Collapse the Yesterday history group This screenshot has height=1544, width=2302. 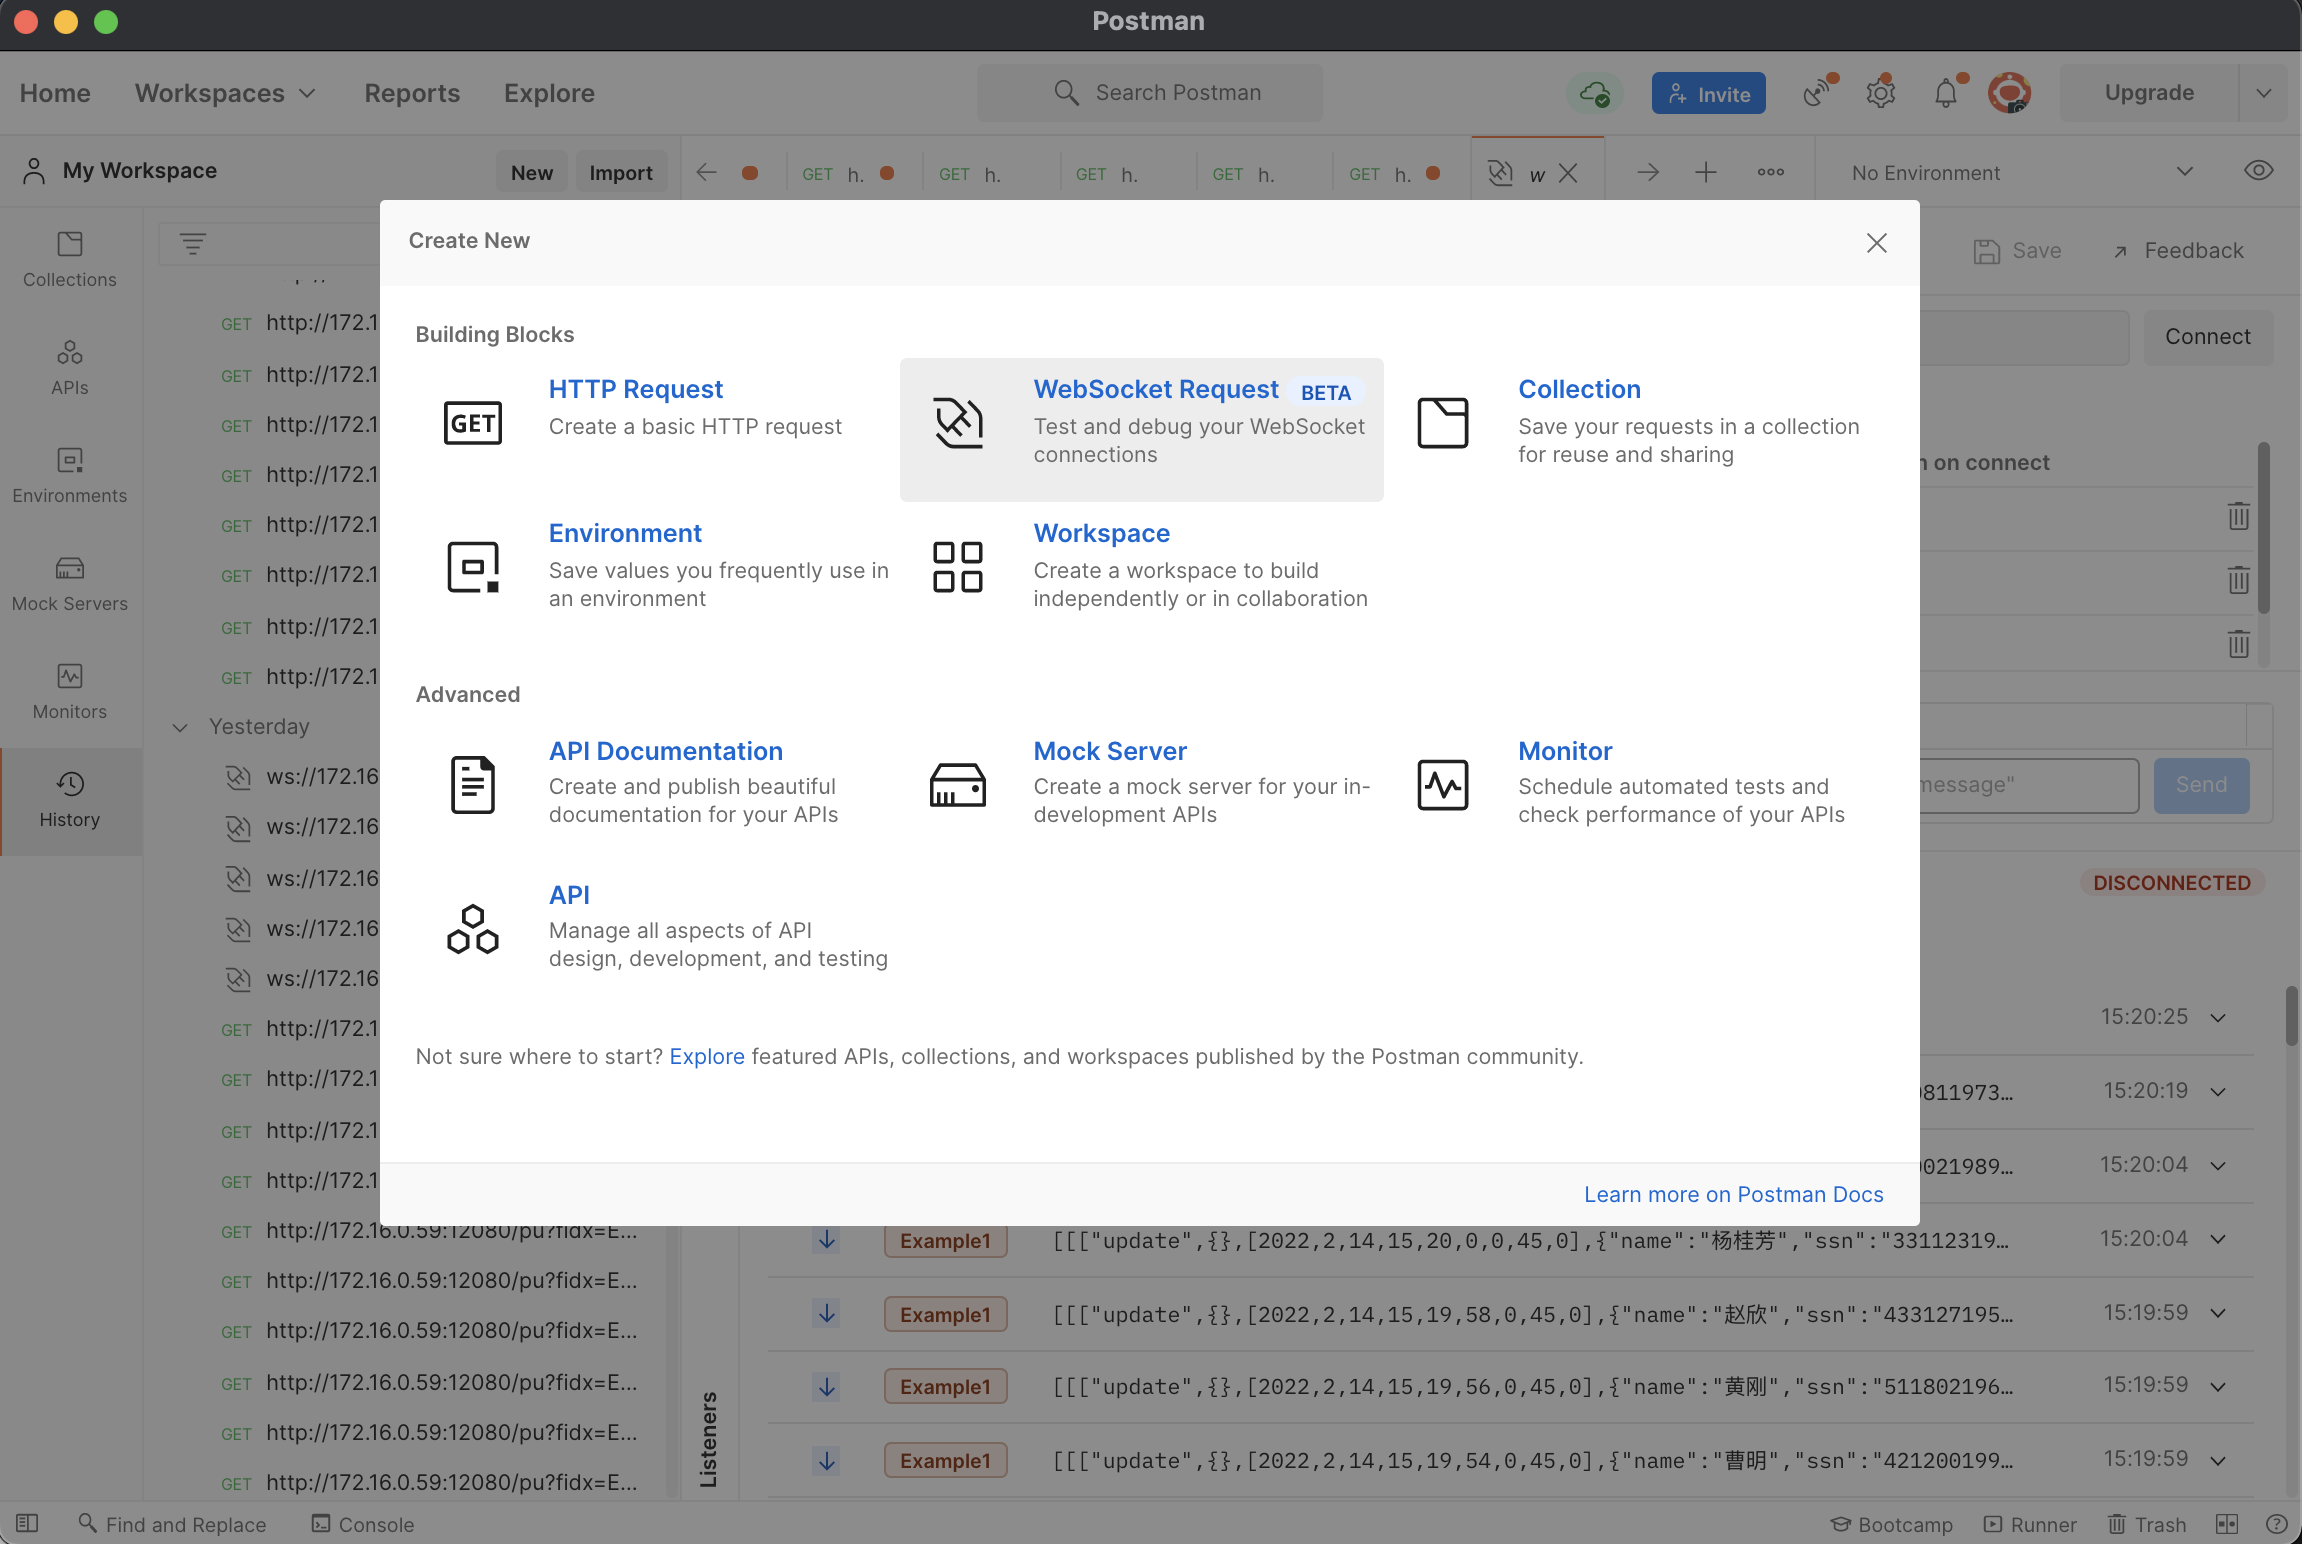coord(180,727)
